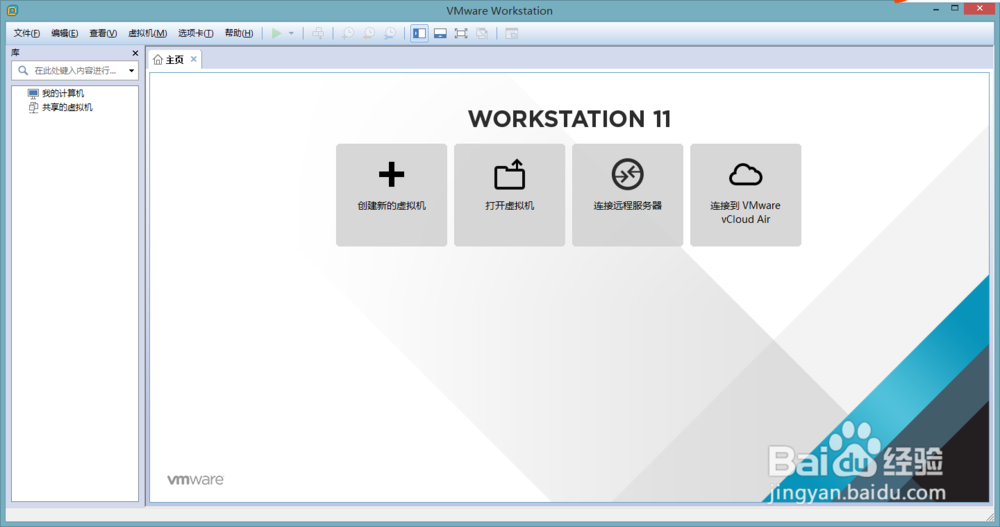Viewport: 1000px width, 527px height.
Task: Click the 打开虚拟机 tile
Action: (510, 195)
